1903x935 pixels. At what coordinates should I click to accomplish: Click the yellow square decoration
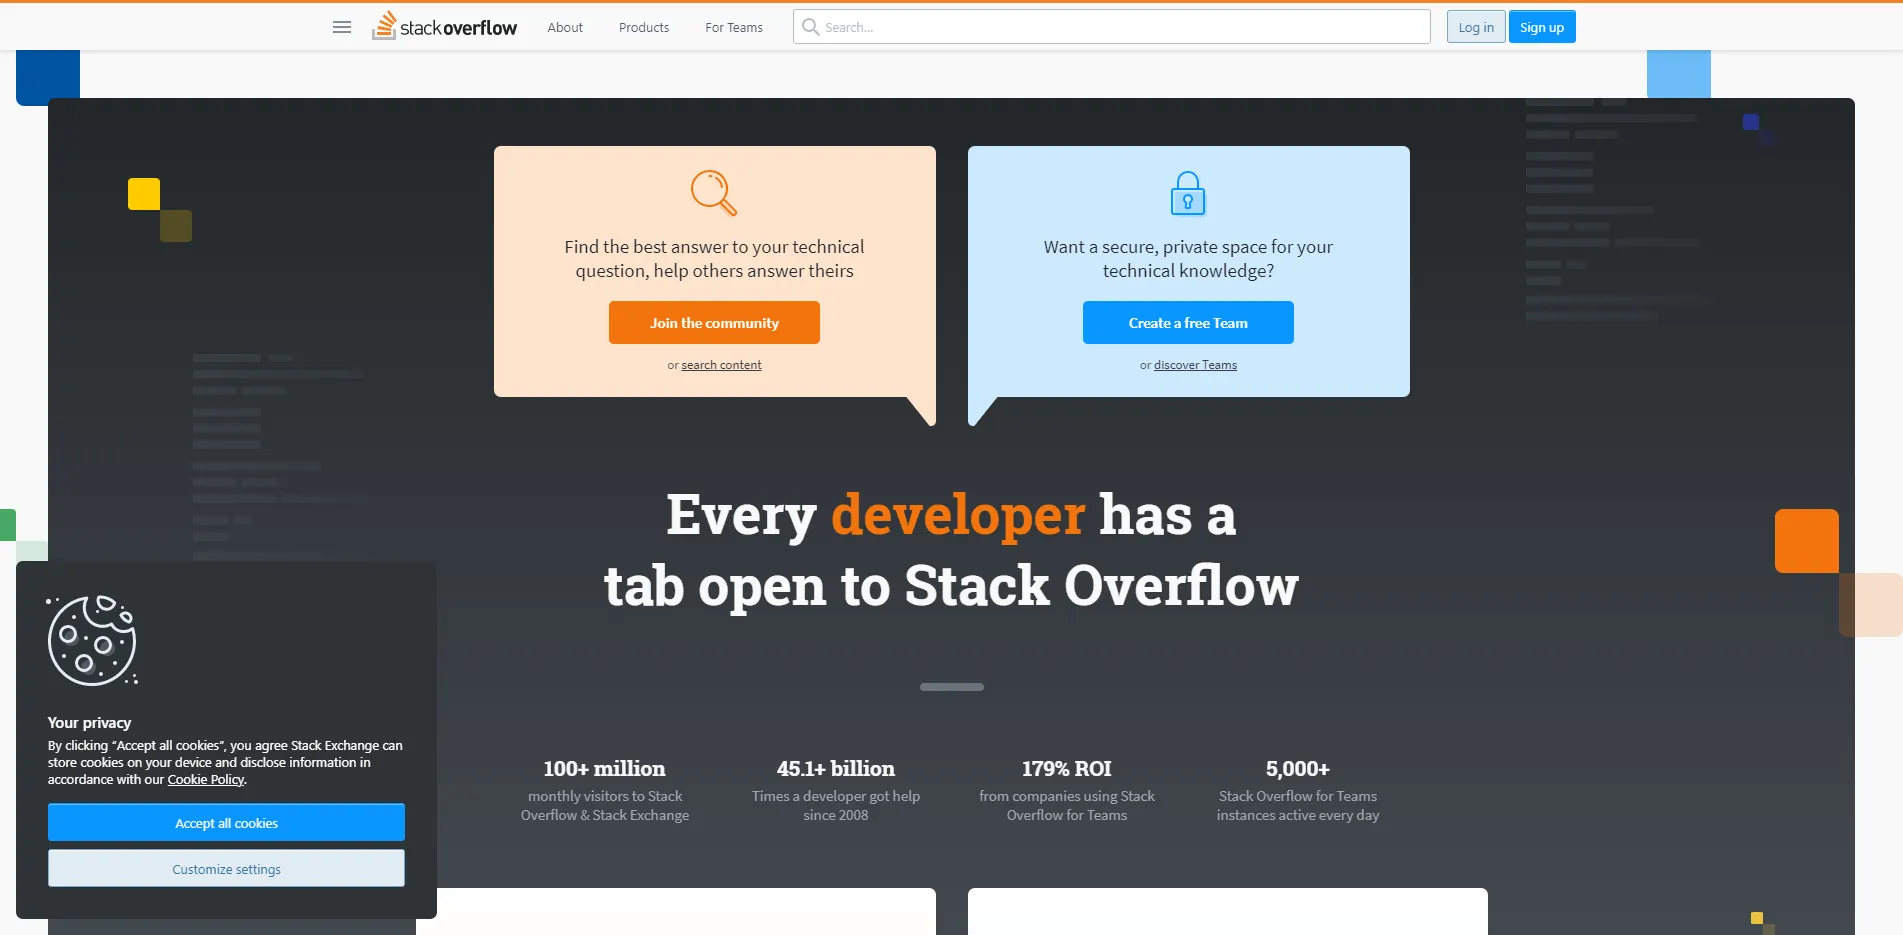(144, 194)
